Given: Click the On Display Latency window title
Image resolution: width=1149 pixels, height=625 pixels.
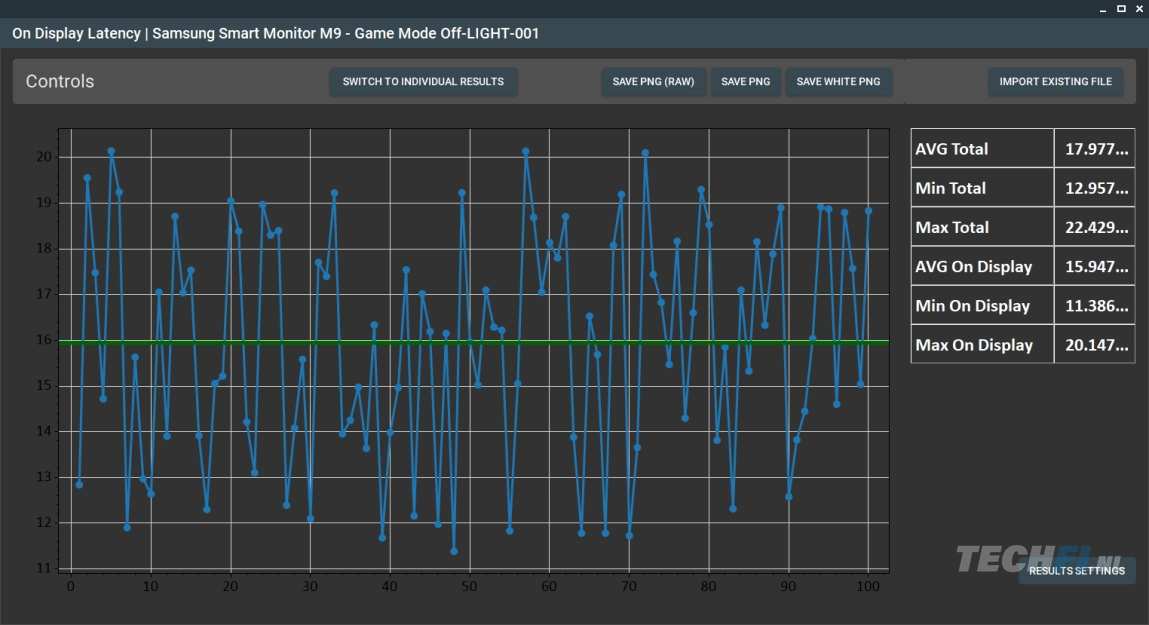Looking at the screenshot, I should (x=276, y=34).
